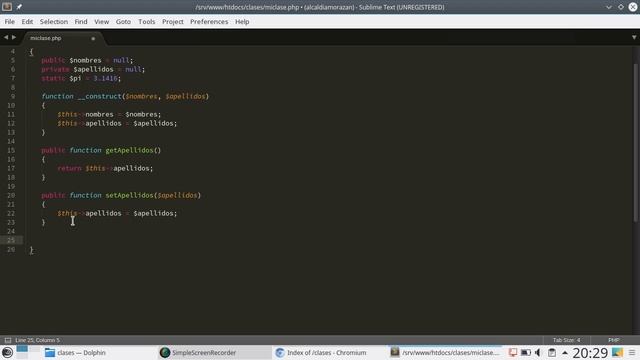Open the KDE application launcher
Screen dimensions: 640x360
coord(7,352)
